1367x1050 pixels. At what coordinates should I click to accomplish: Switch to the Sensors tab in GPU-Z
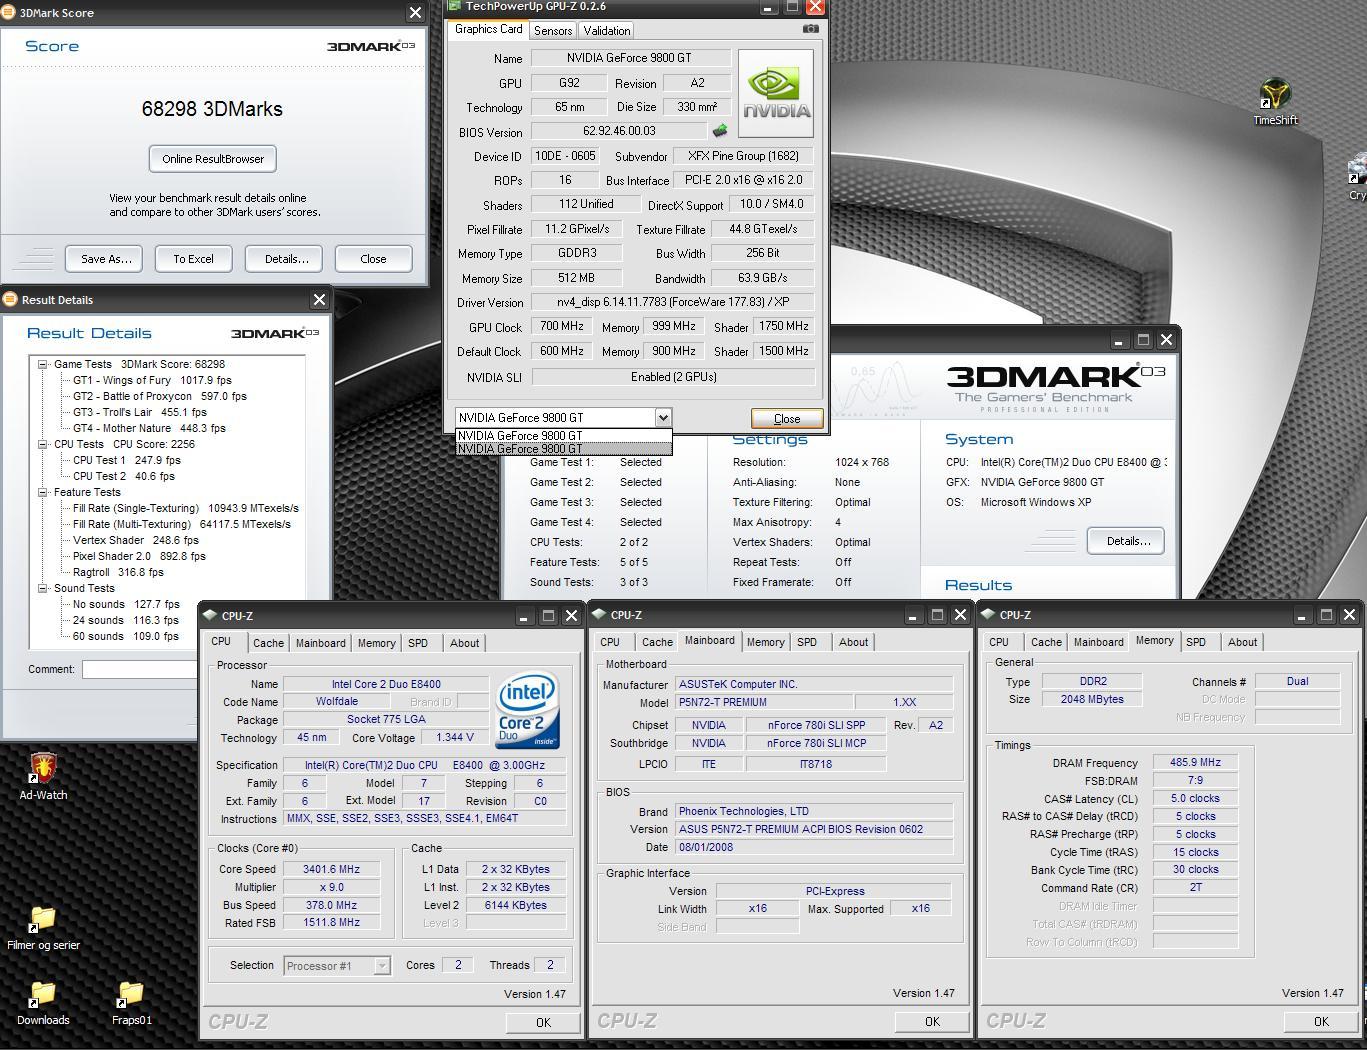(x=553, y=31)
